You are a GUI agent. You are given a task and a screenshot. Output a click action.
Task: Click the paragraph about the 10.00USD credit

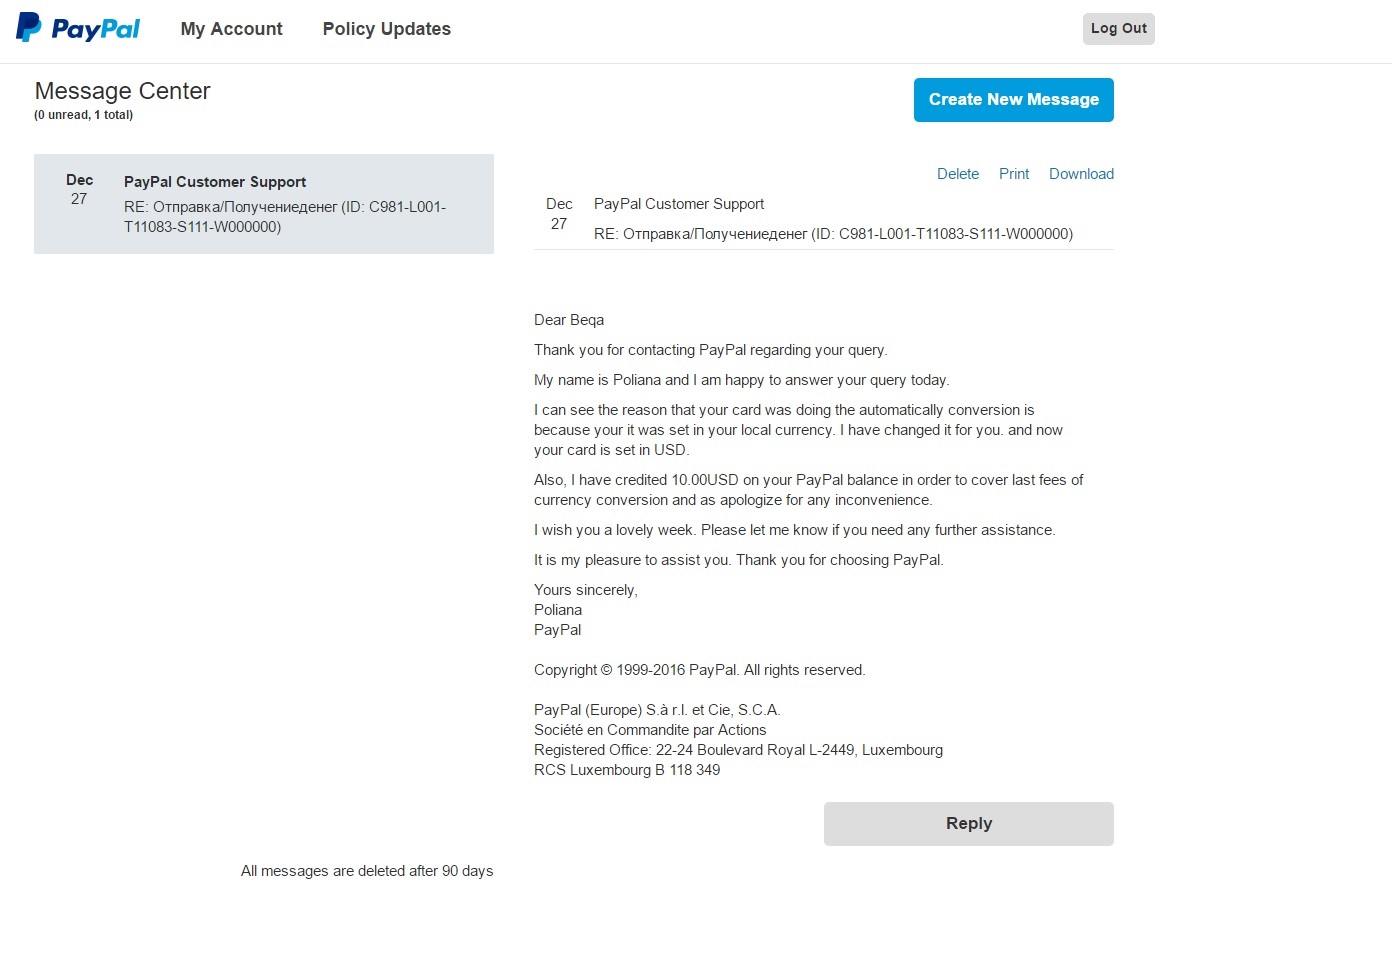(808, 490)
